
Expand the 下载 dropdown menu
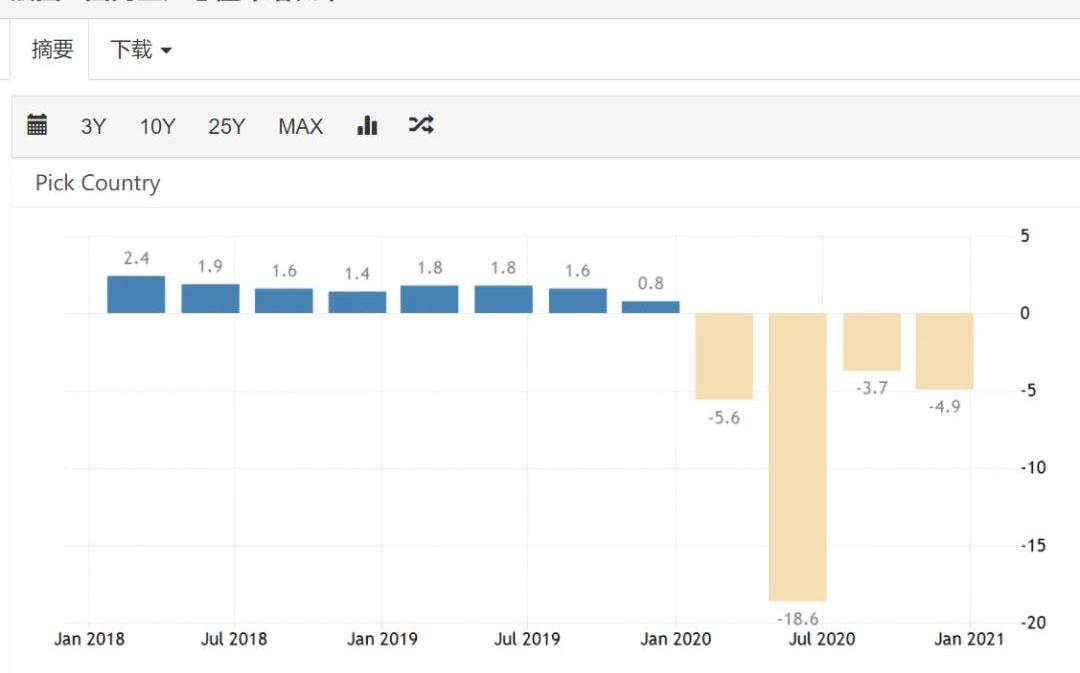click(x=140, y=49)
